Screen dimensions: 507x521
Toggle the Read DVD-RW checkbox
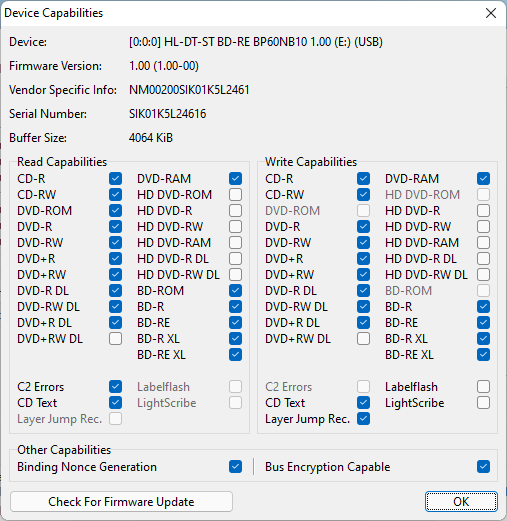click(115, 242)
